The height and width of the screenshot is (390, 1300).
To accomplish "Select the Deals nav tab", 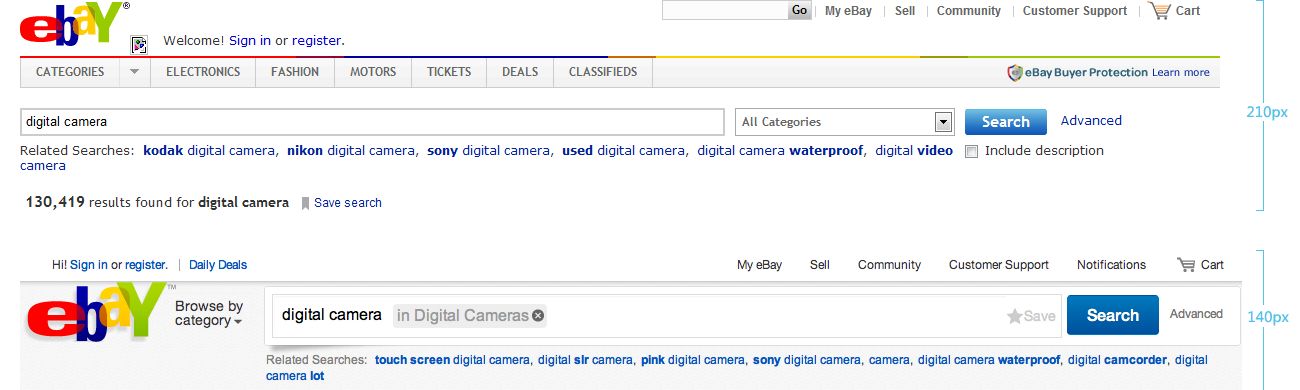I will pyautogui.click(x=520, y=72).
